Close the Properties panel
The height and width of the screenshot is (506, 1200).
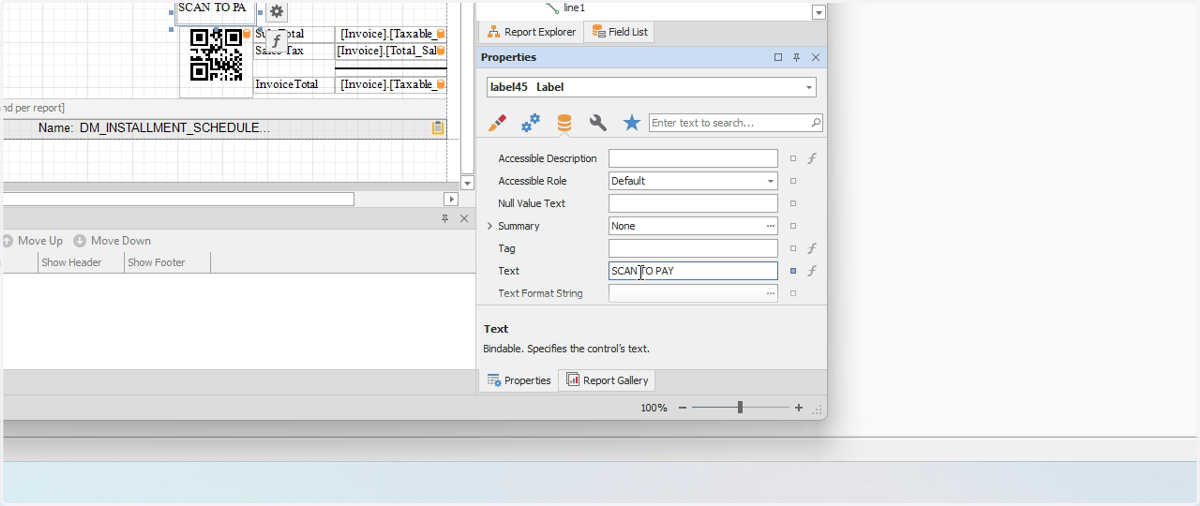(x=816, y=58)
